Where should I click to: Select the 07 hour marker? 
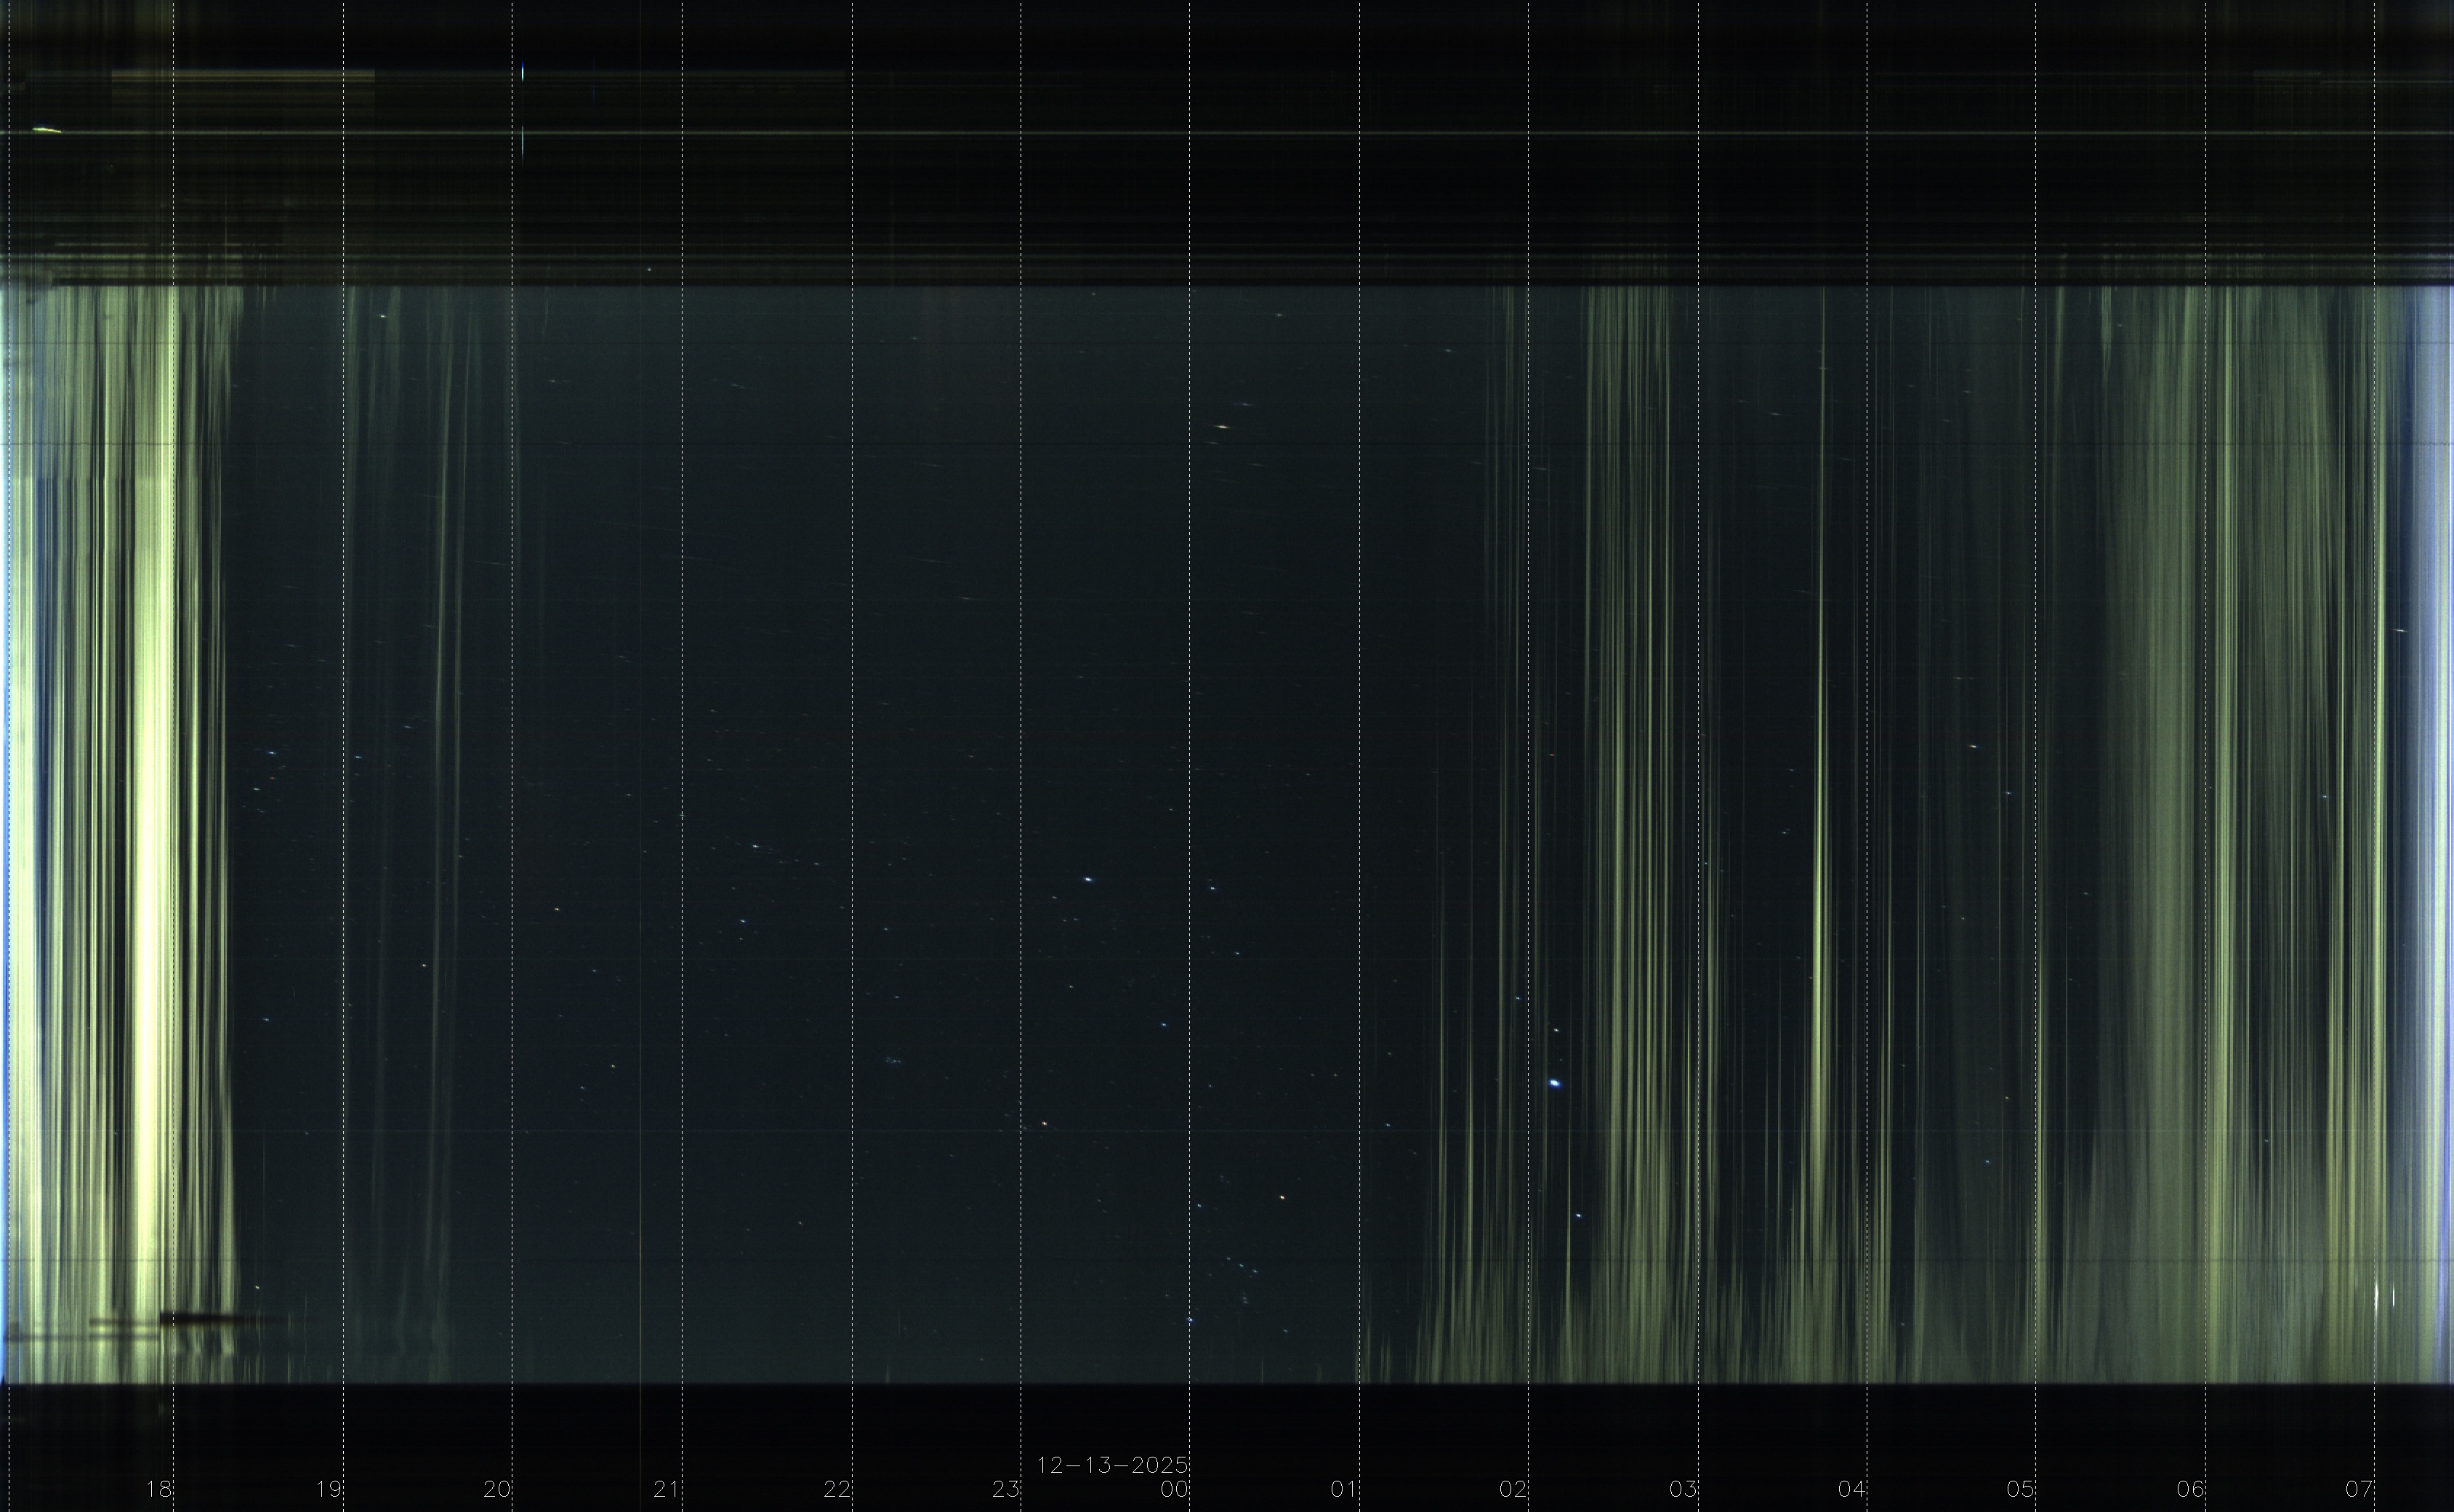point(2360,1489)
